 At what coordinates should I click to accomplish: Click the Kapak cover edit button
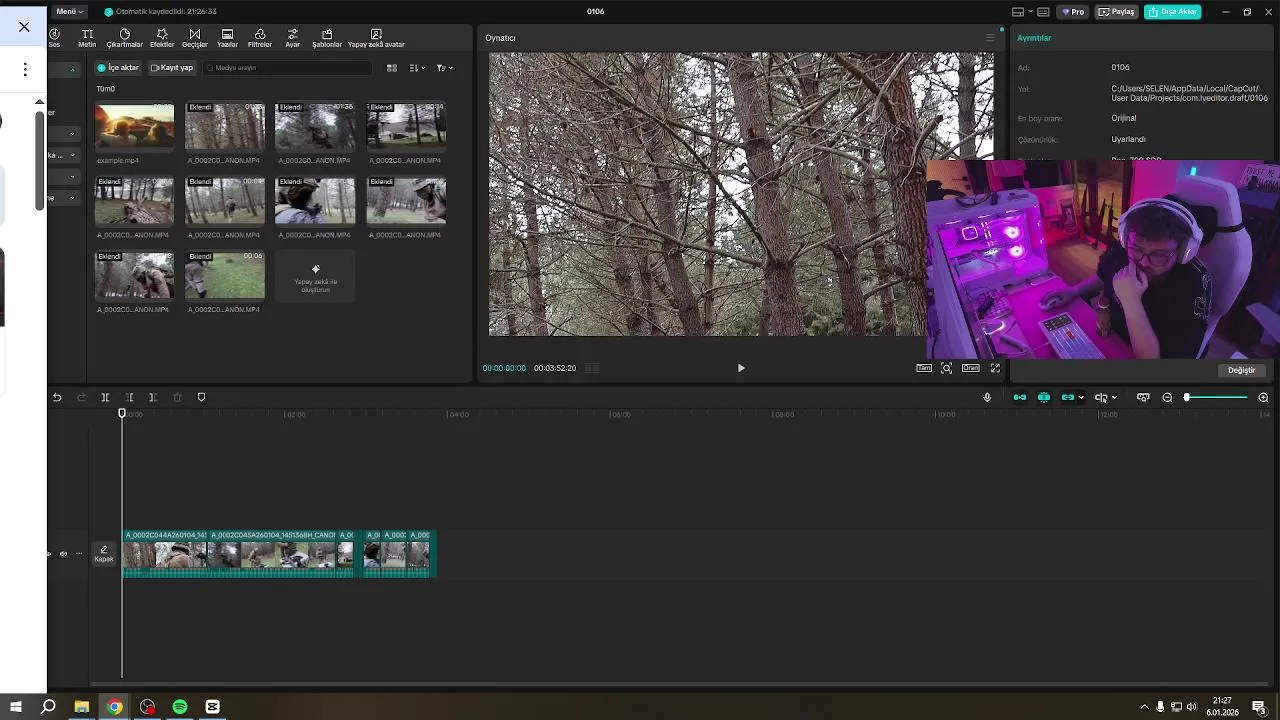click(104, 554)
